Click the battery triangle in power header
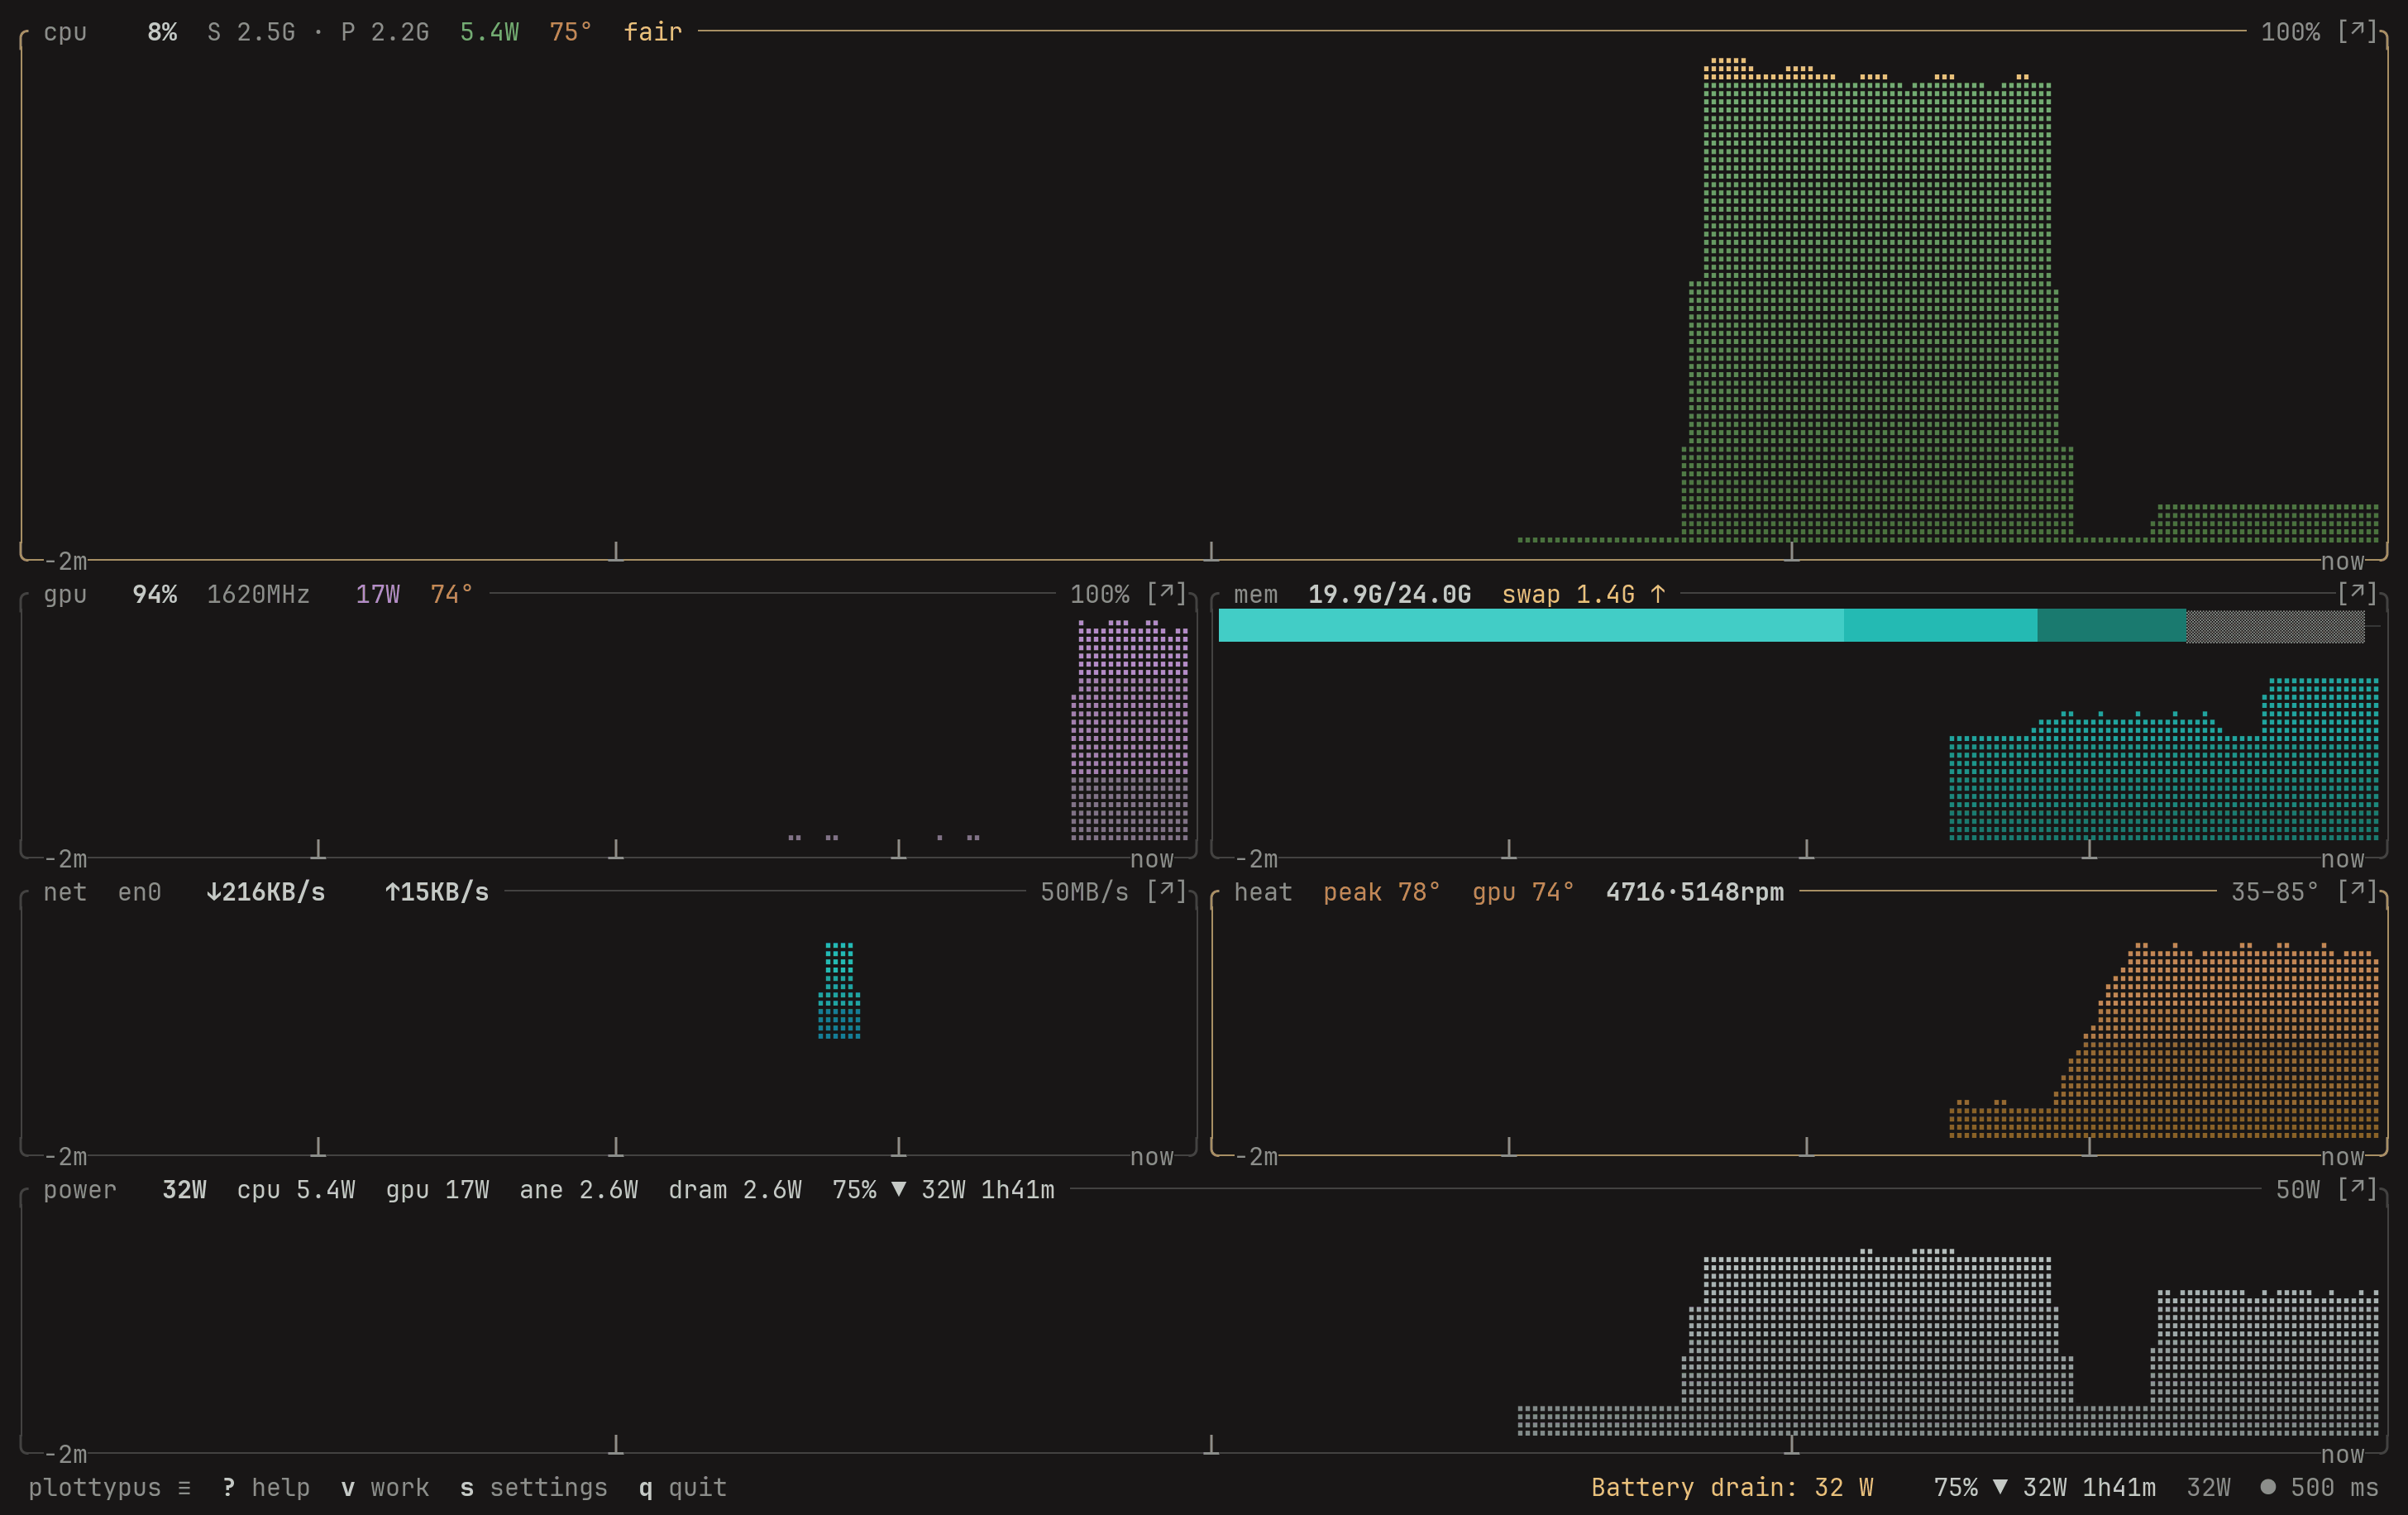2408x1515 pixels. [x=899, y=1189]
